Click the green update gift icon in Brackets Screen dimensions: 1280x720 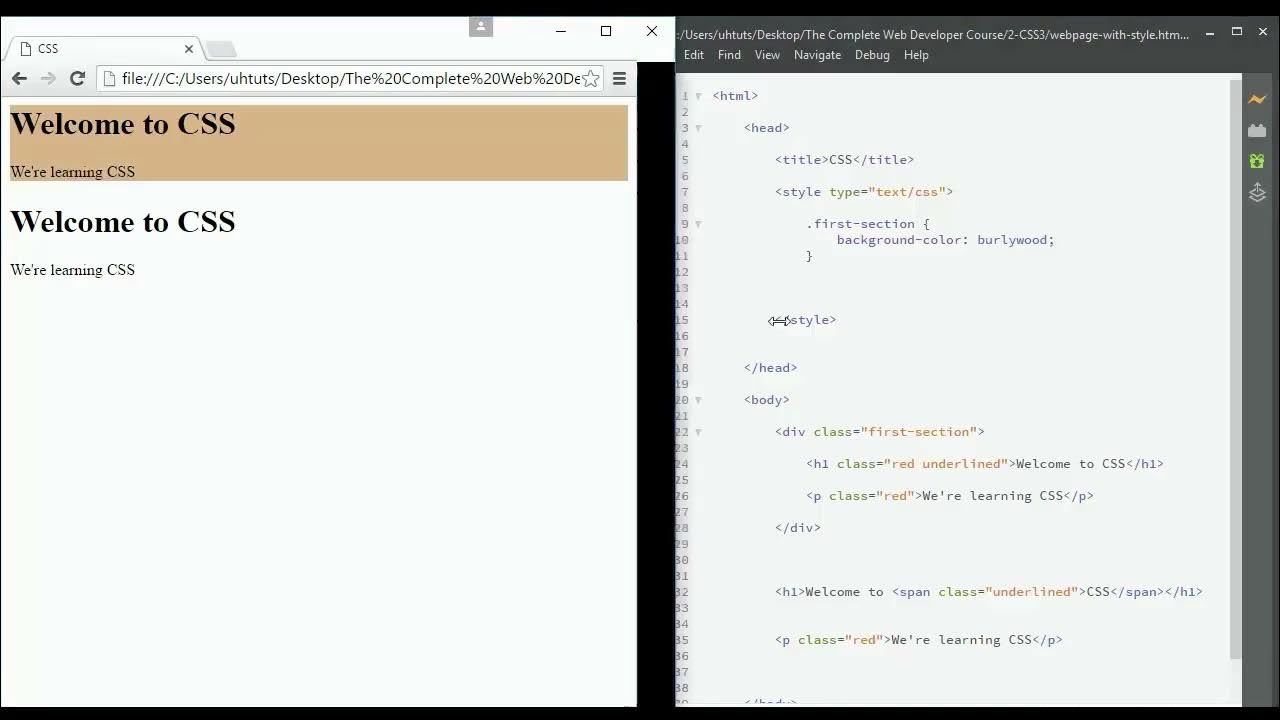[x=1257, y=161]
